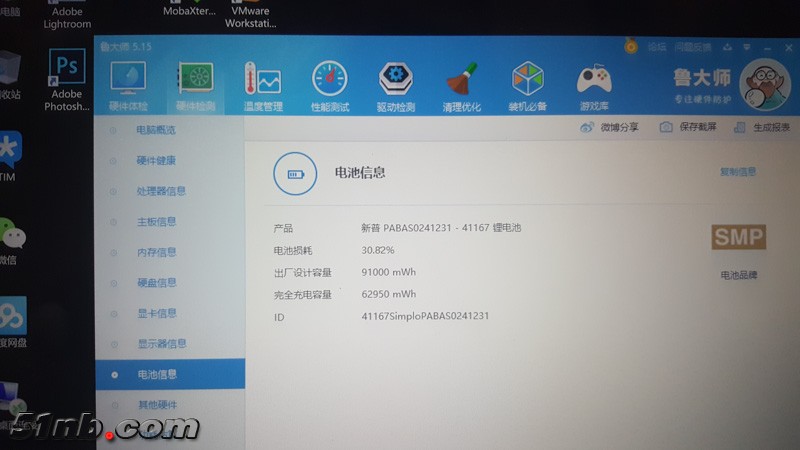Click the battery loss value 30.82%
This screenshot has height=450, width=800.
click(378, 250)
